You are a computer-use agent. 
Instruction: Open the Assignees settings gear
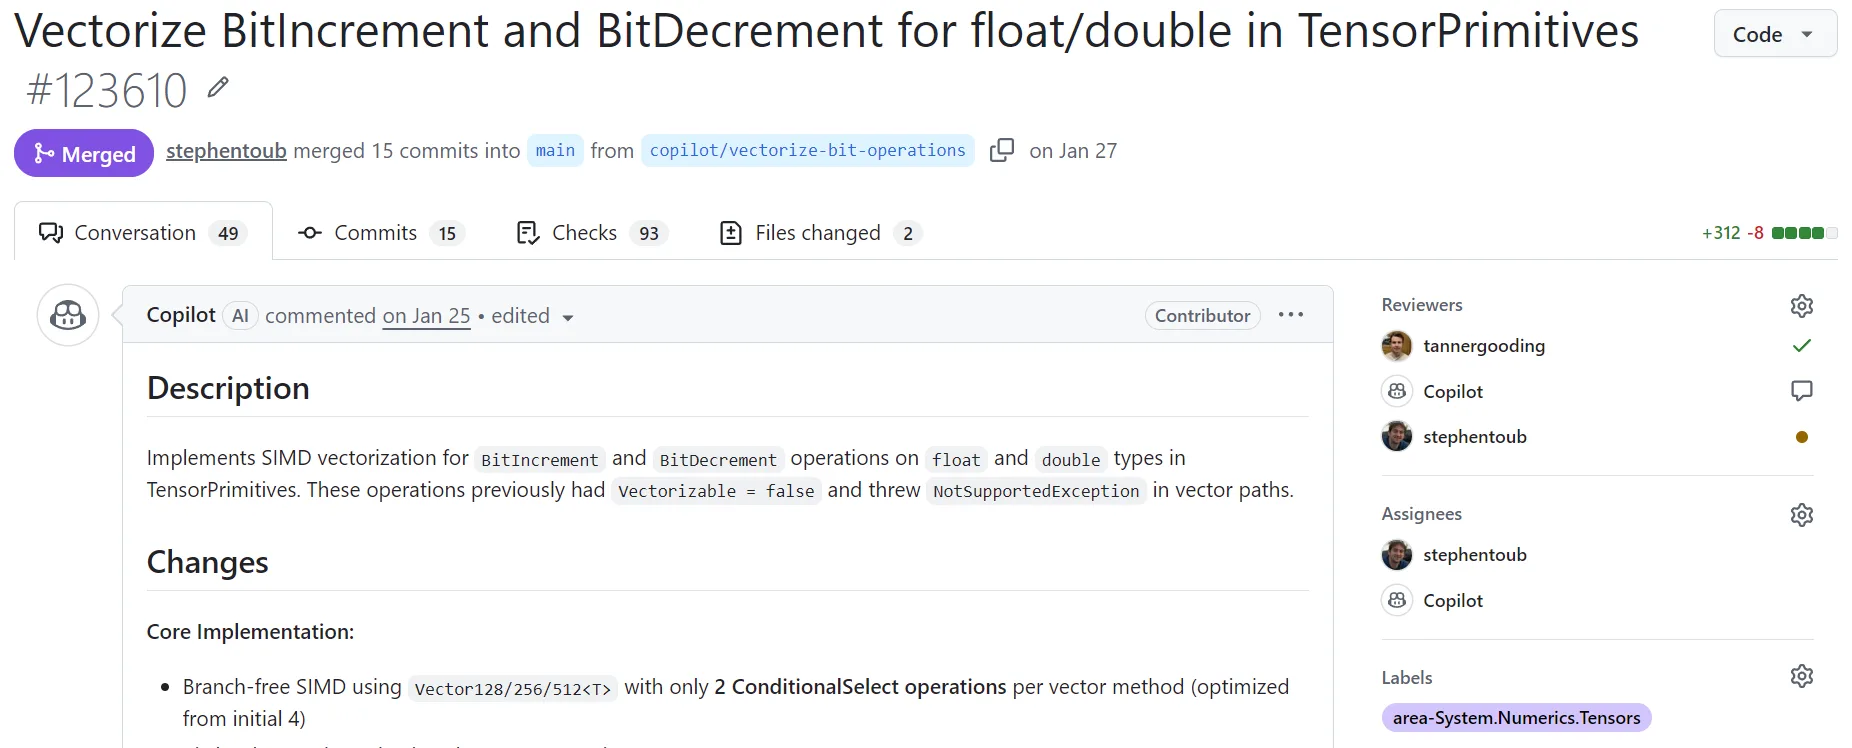pyautogui.click(x=1801, y=515)
